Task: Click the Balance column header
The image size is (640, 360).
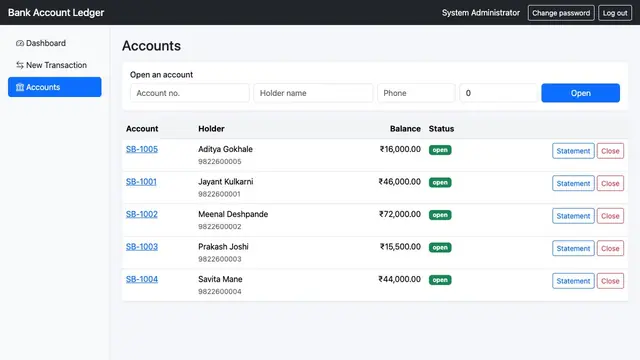Action: pyautogui.click(x=405, y=129)
